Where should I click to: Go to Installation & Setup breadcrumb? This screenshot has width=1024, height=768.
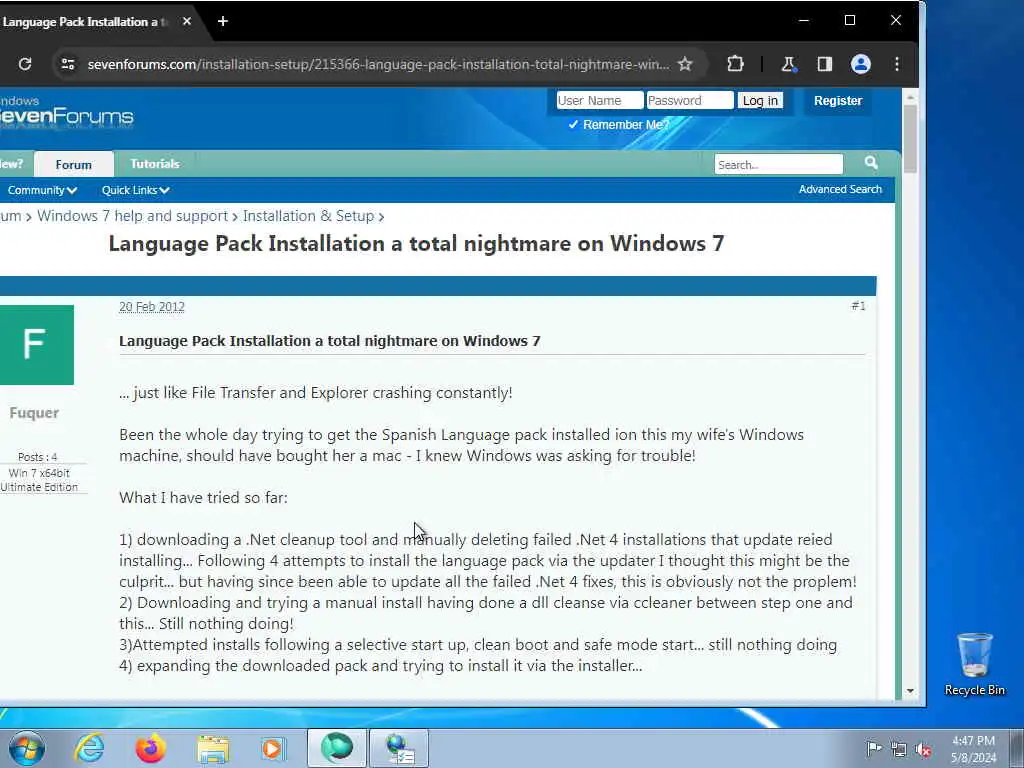coord(308,216)
